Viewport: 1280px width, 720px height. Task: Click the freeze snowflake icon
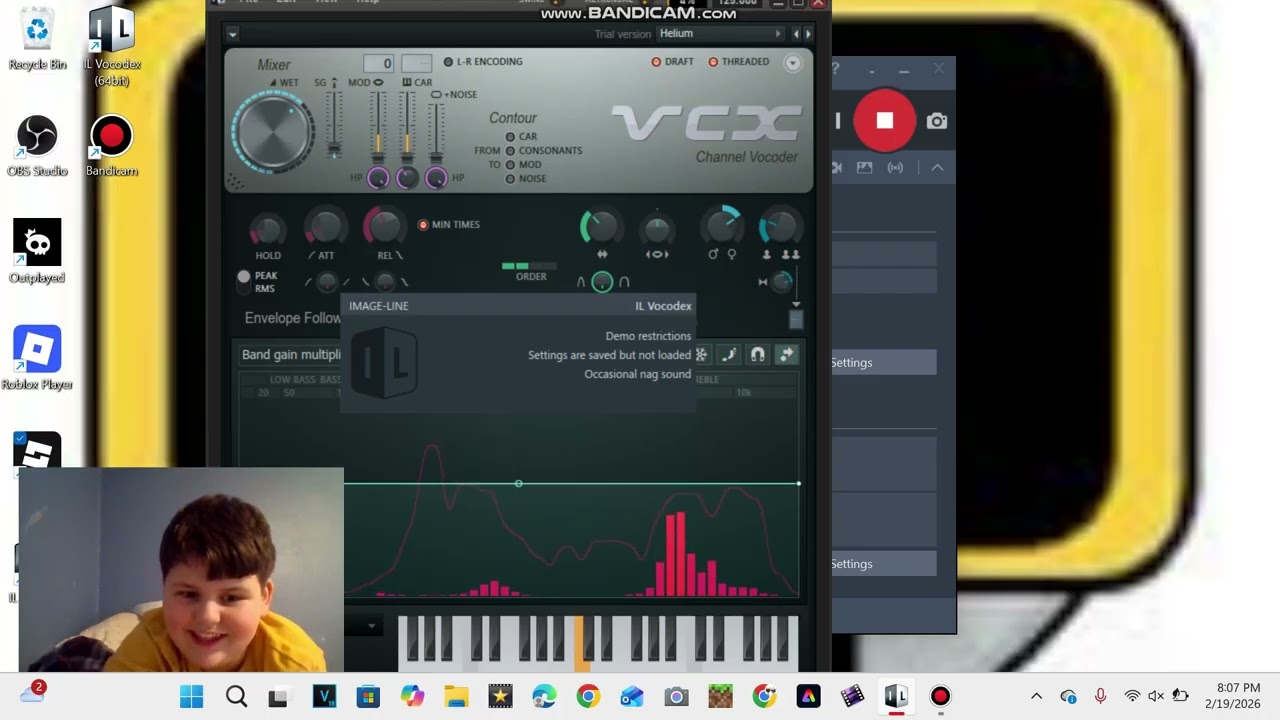[x=701, y=354]
